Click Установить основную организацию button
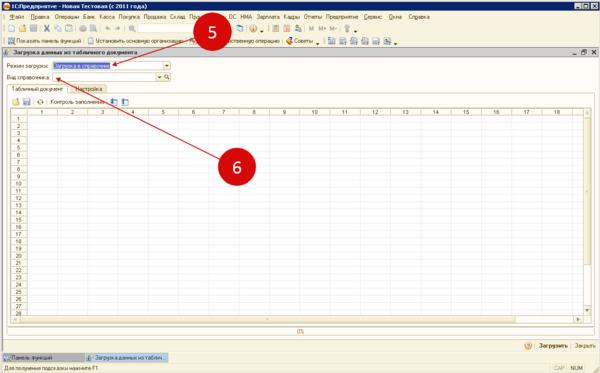The width and height of the screenshot is (600, 373). (135, 41)
